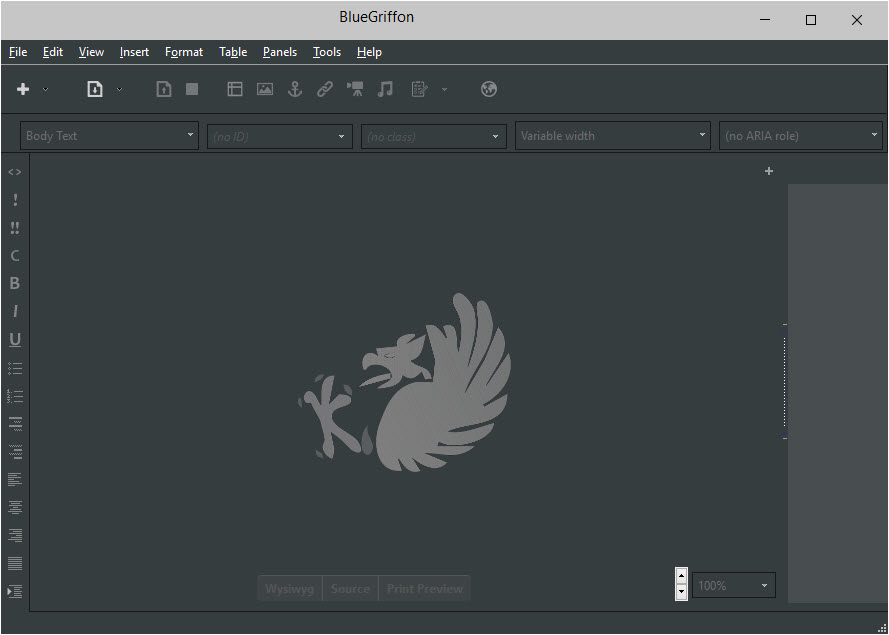Image resolution: width=889 pixels, height=635 pixels.
Task: Justify text alignment
Action: coord(15,563)
